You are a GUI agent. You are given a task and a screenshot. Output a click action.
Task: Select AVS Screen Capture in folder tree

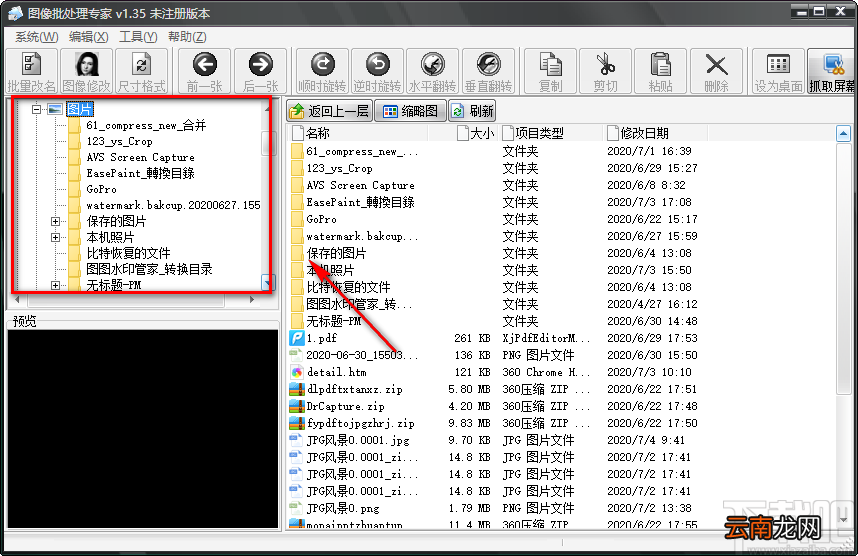pos(140,157)
